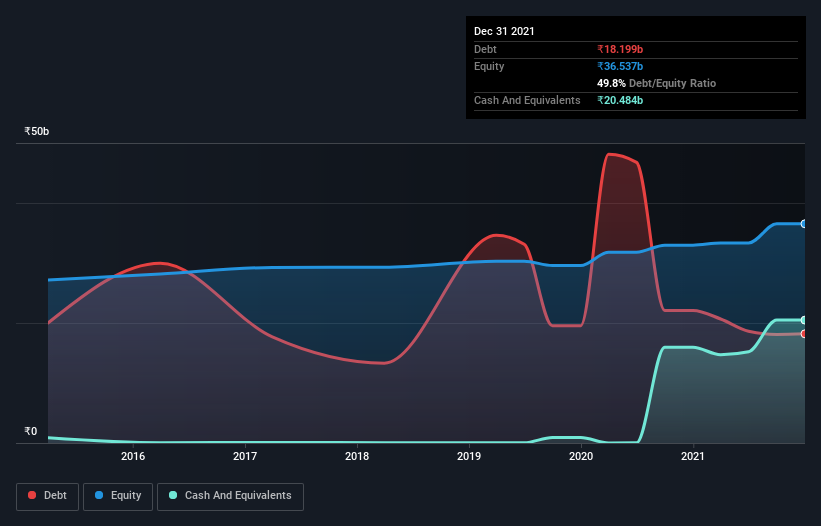Click the 2020 x-axis label
821x526 pixels.
click(581, 456)
